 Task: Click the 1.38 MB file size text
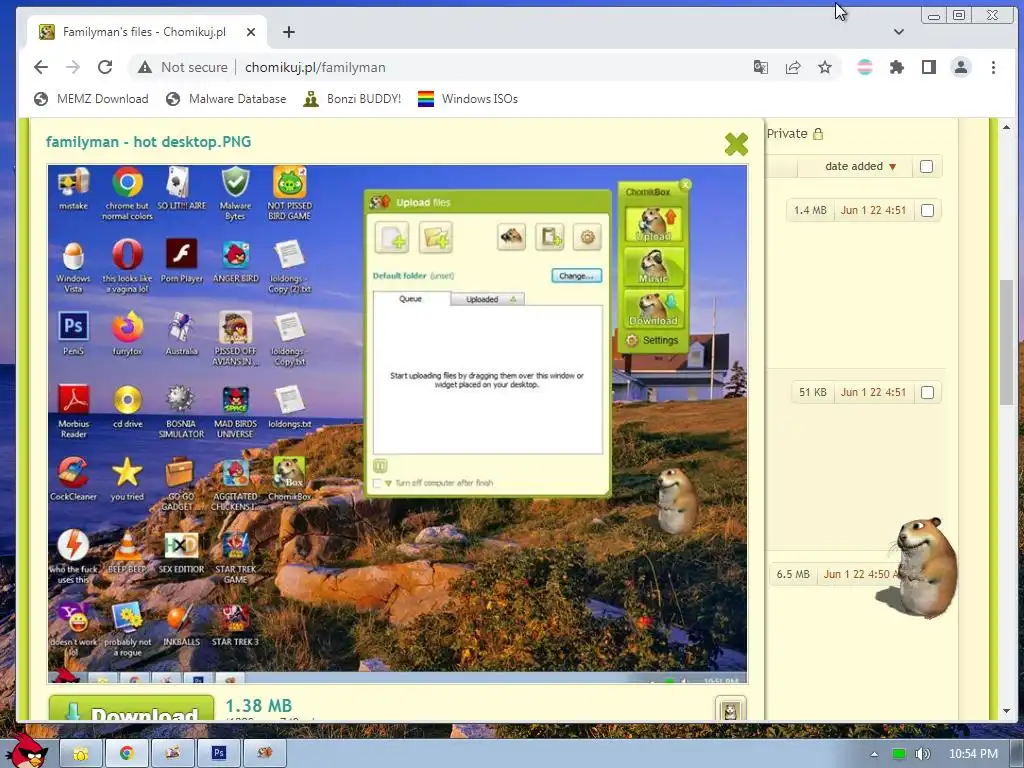pyautogui.click(x=259, y=706)
